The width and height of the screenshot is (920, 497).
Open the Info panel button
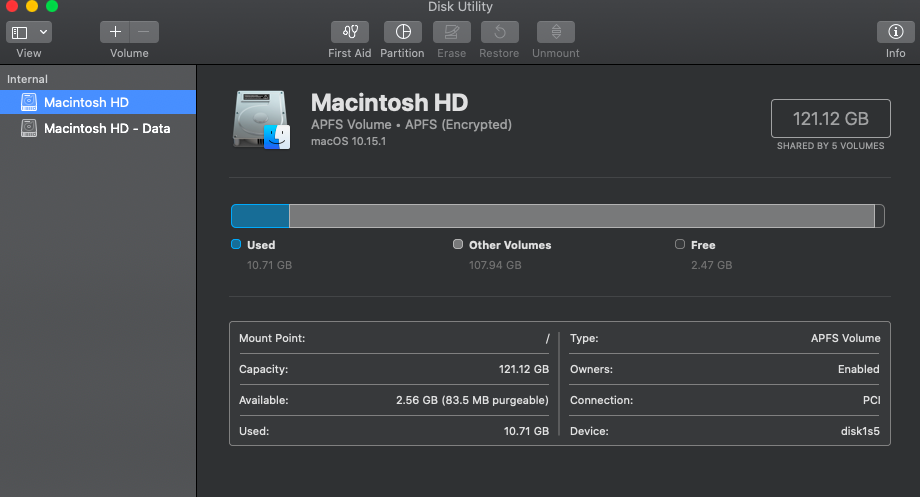pyautogui.click(x=895, y=32)
